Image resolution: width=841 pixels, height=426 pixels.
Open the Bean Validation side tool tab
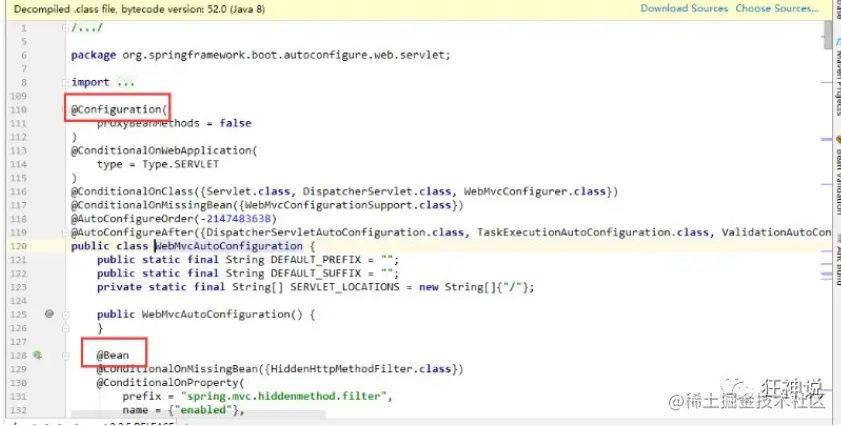(837, 175)
